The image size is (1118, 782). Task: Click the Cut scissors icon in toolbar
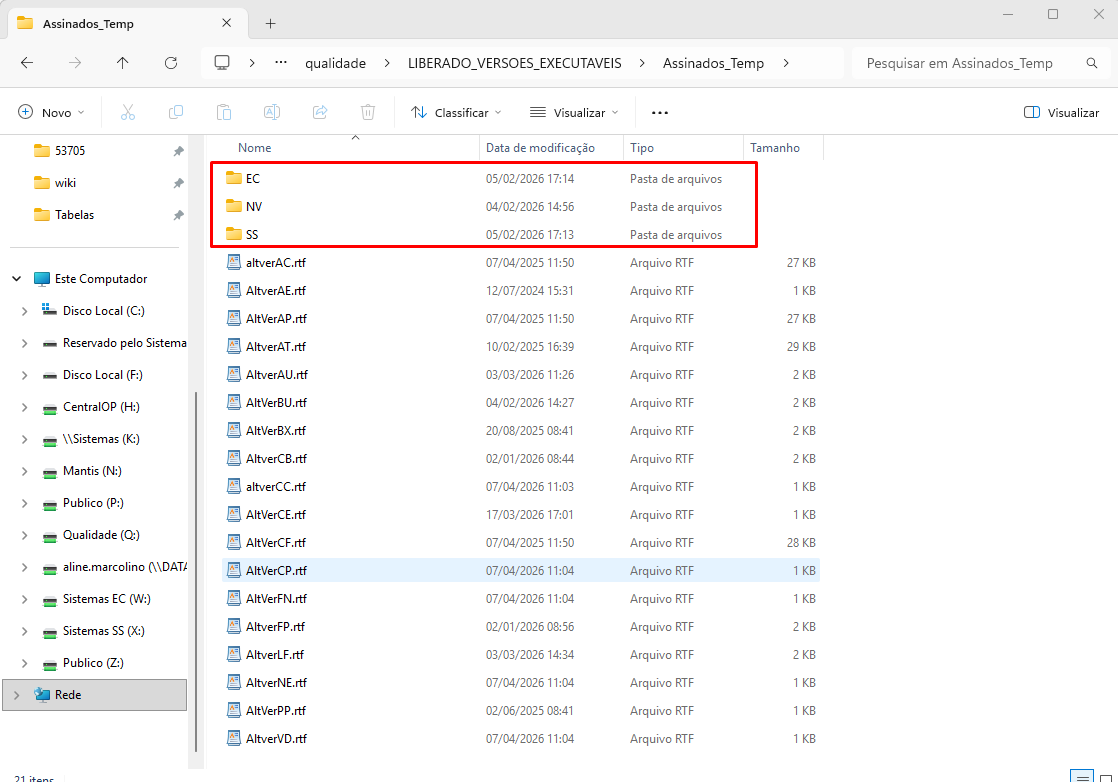(x=128, y=113)
